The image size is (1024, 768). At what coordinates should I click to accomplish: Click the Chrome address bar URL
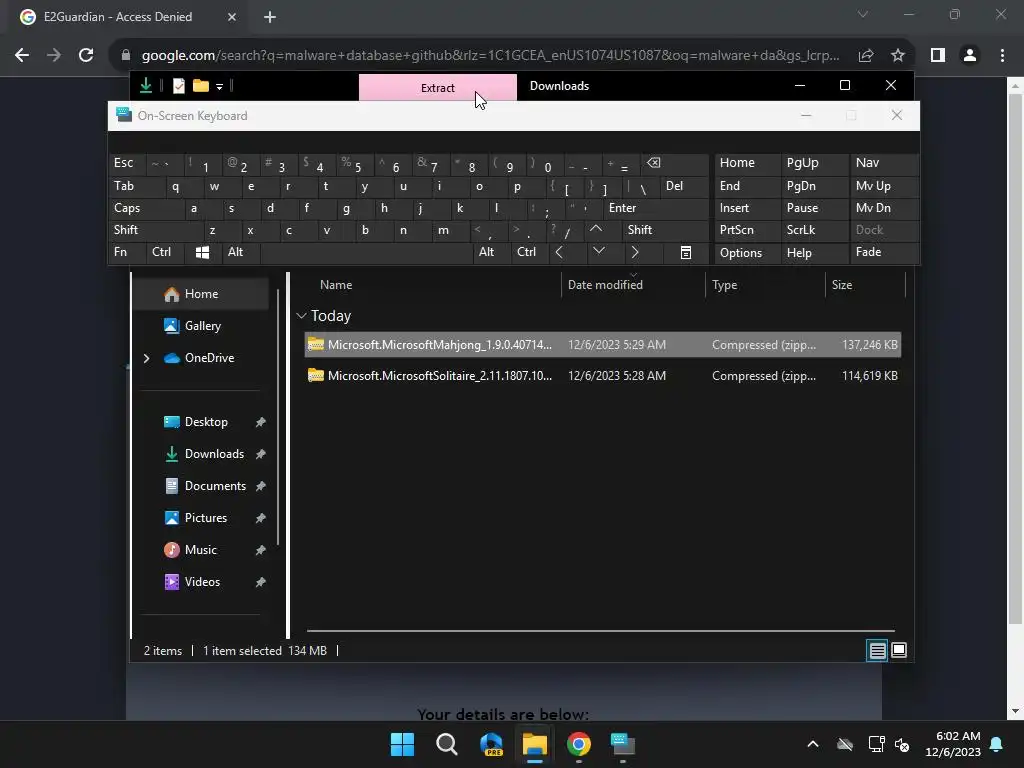click(x=490, y=56)
